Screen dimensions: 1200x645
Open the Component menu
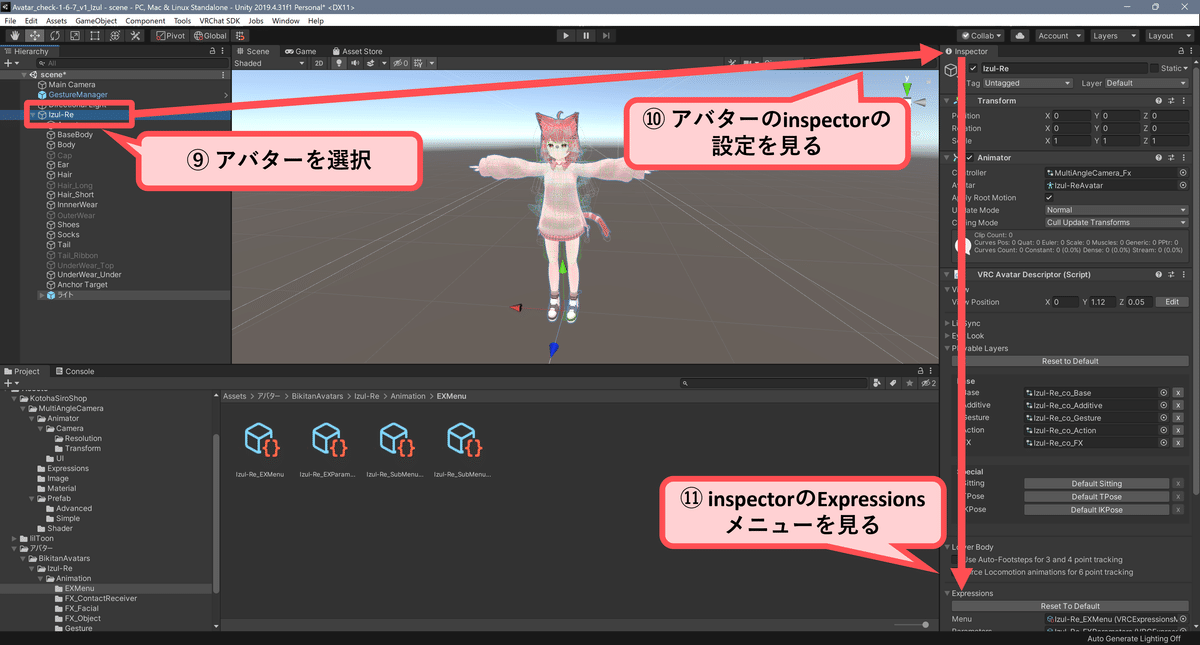[145, 20]
